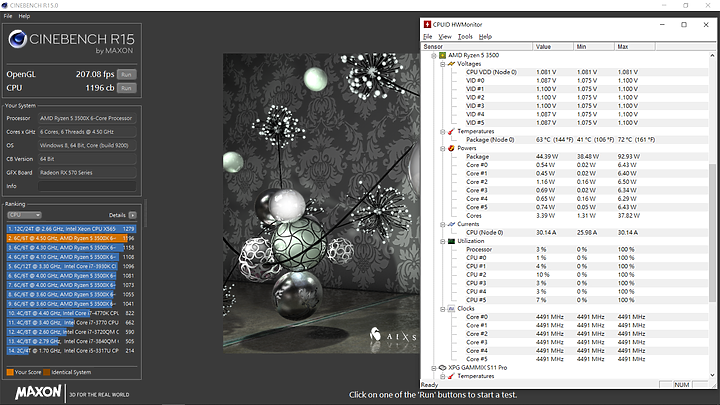
Task: Collapse the XPG GAMMIX S11 Pro node
Action: click(x=433, y=368)
